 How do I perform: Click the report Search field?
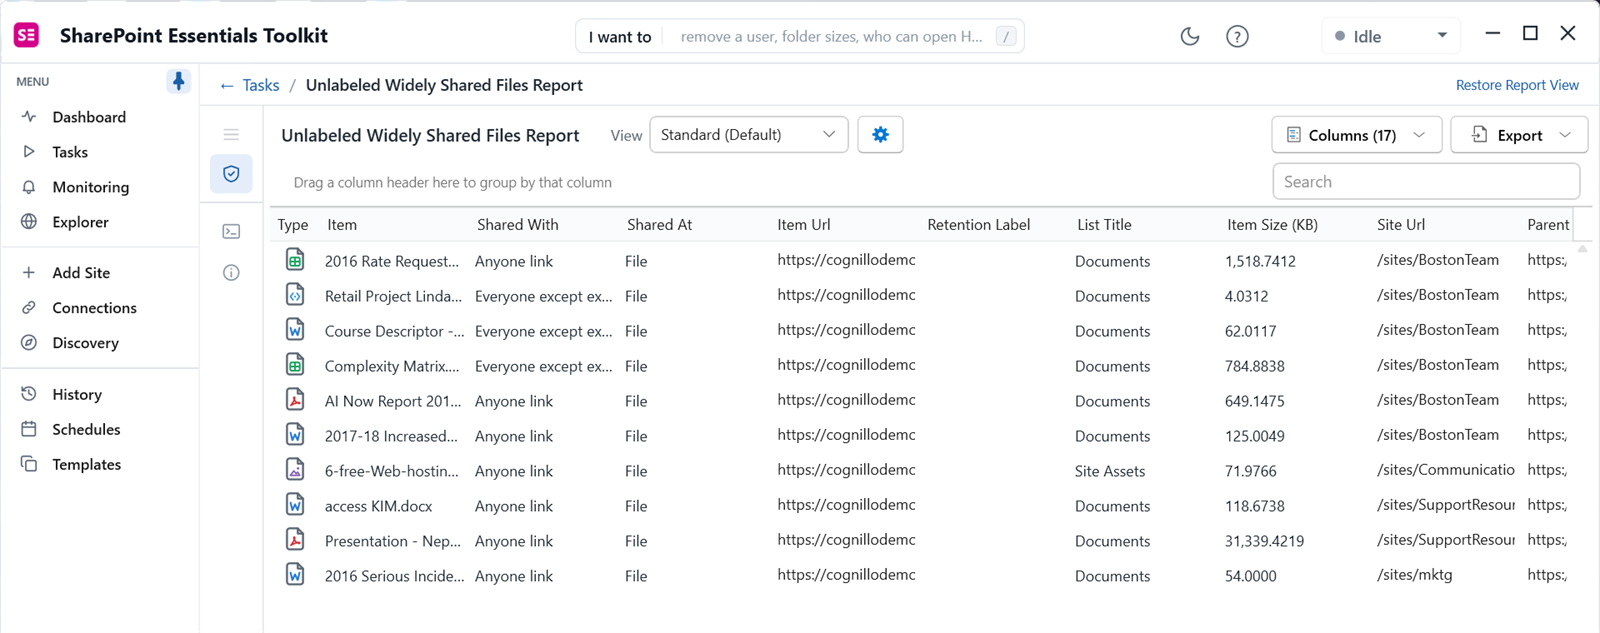pos(1426,182)
